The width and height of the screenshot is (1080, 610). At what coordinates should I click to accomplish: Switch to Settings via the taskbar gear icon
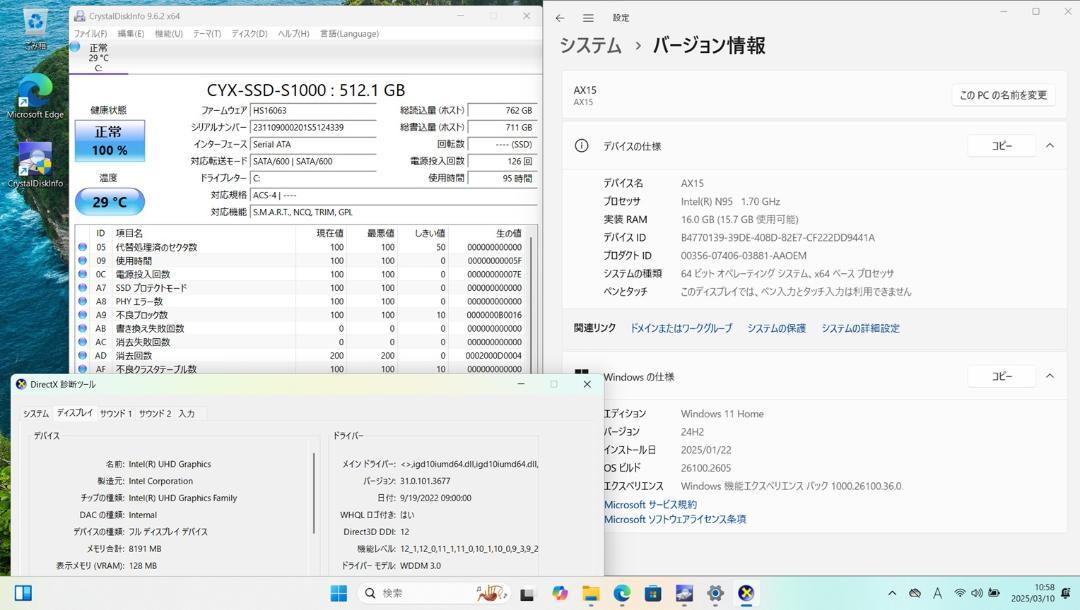pos(715,593)
